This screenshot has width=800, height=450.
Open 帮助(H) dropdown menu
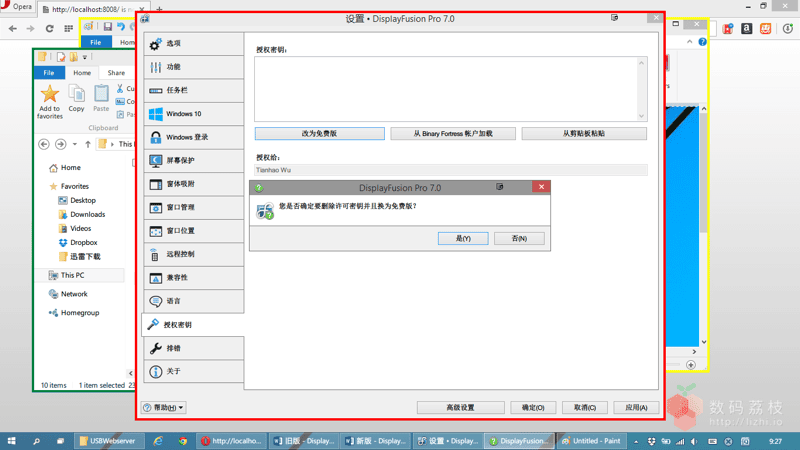(x=163, y=407)
